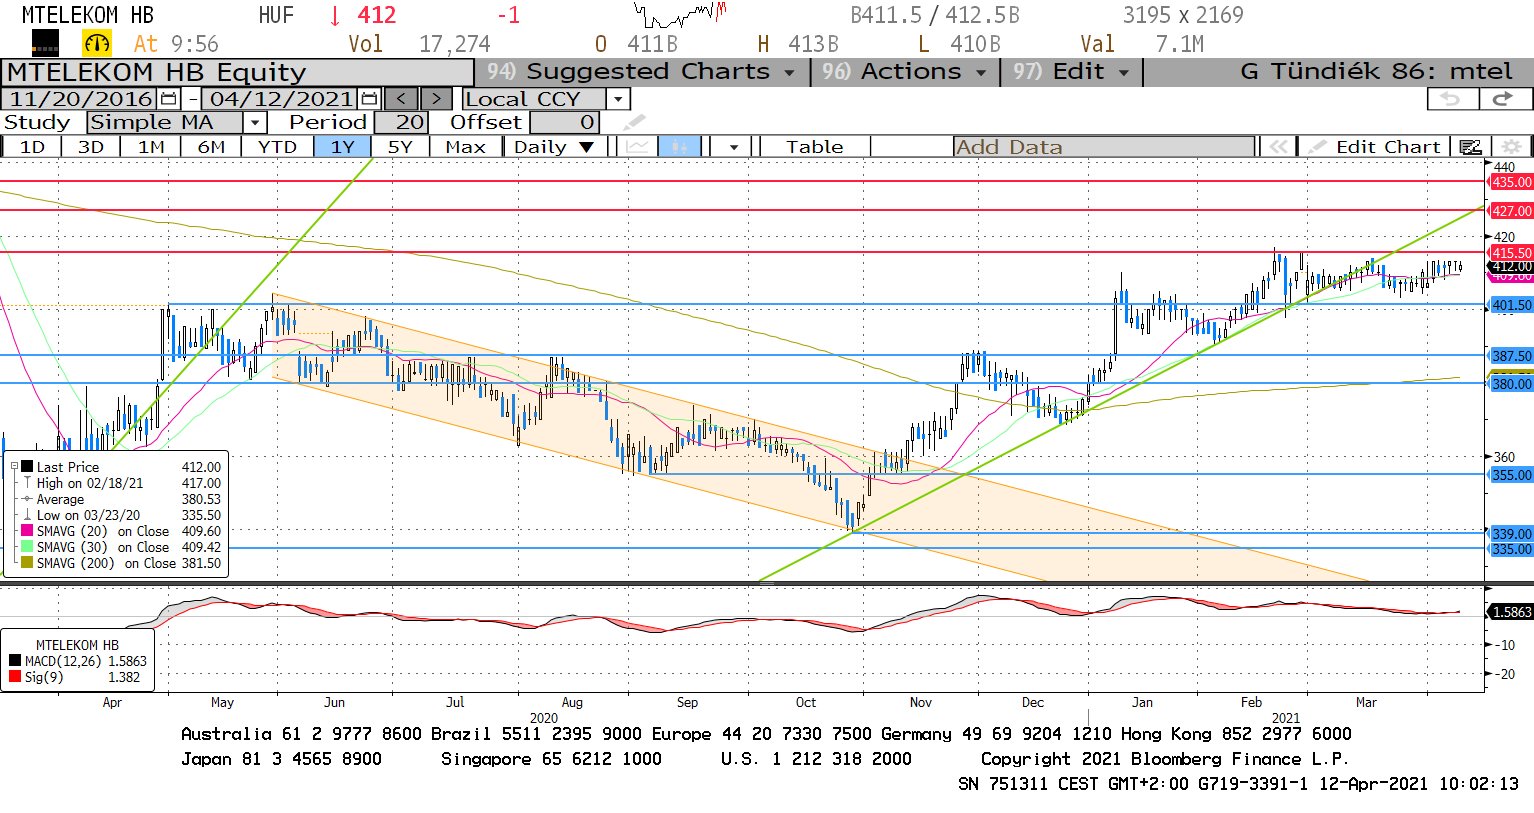Open chart settings gear icon

click(x=1511, y=147)
